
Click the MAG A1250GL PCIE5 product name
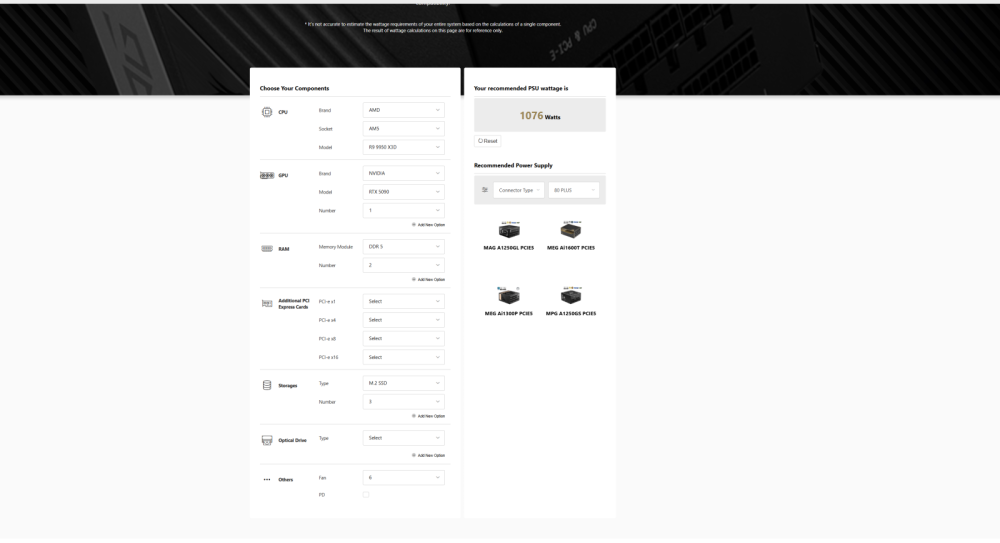pyautogui.click(x=509, y=248)
